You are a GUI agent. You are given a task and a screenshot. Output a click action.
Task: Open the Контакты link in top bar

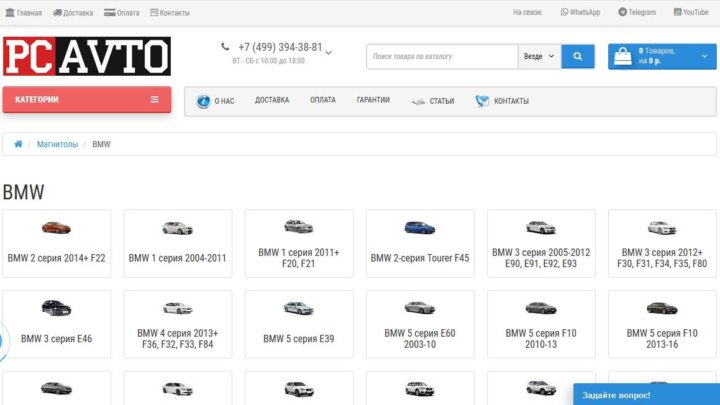170,12
